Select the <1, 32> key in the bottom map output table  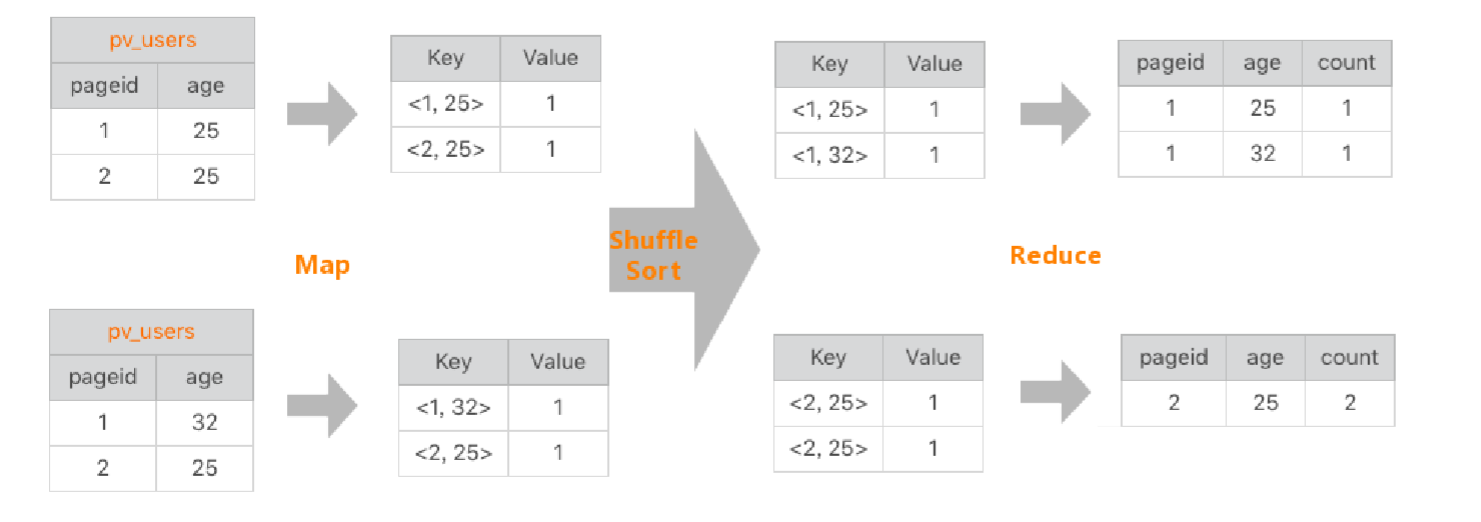[454, 407]
